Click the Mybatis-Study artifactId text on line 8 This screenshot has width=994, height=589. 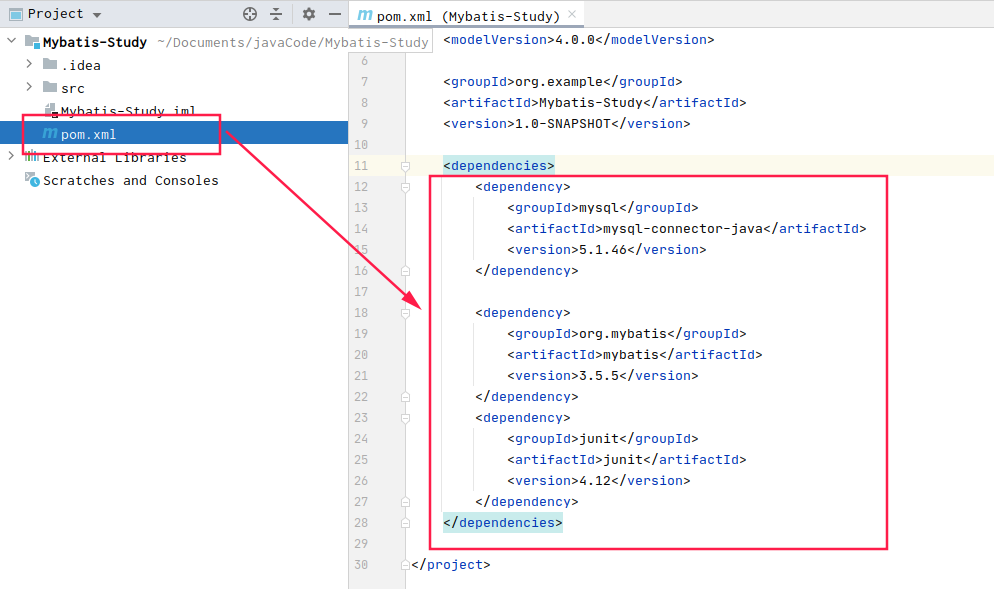tap(591, 103)
